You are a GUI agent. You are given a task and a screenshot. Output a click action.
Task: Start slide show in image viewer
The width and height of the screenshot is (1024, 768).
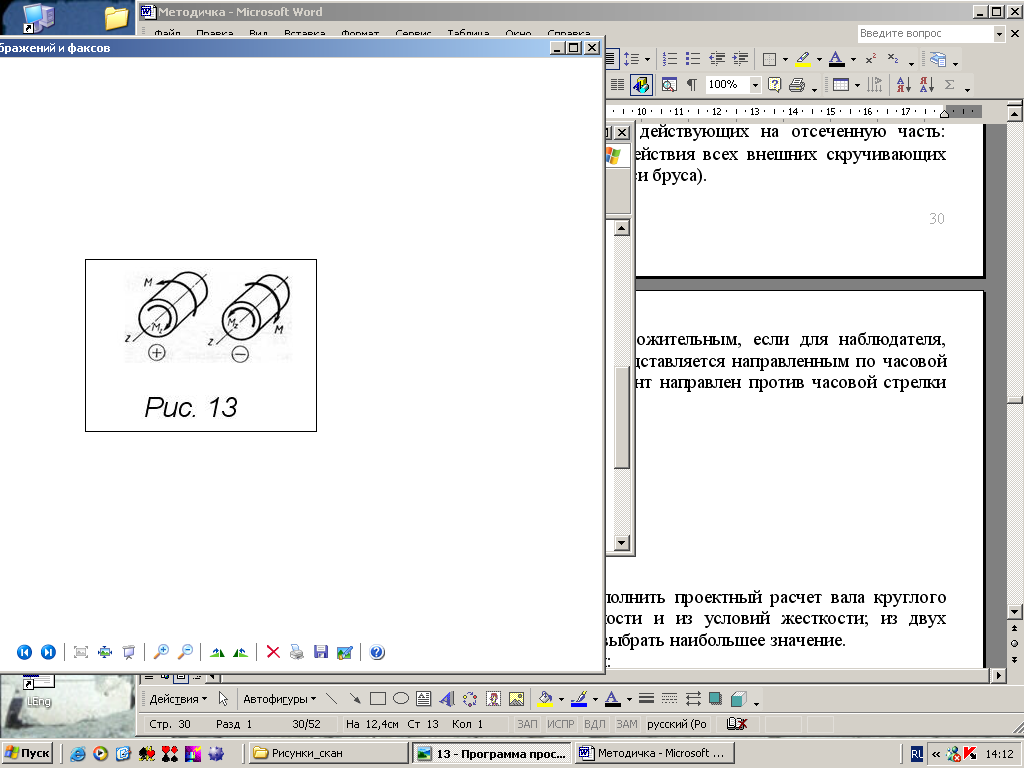(x=129, y=652)
